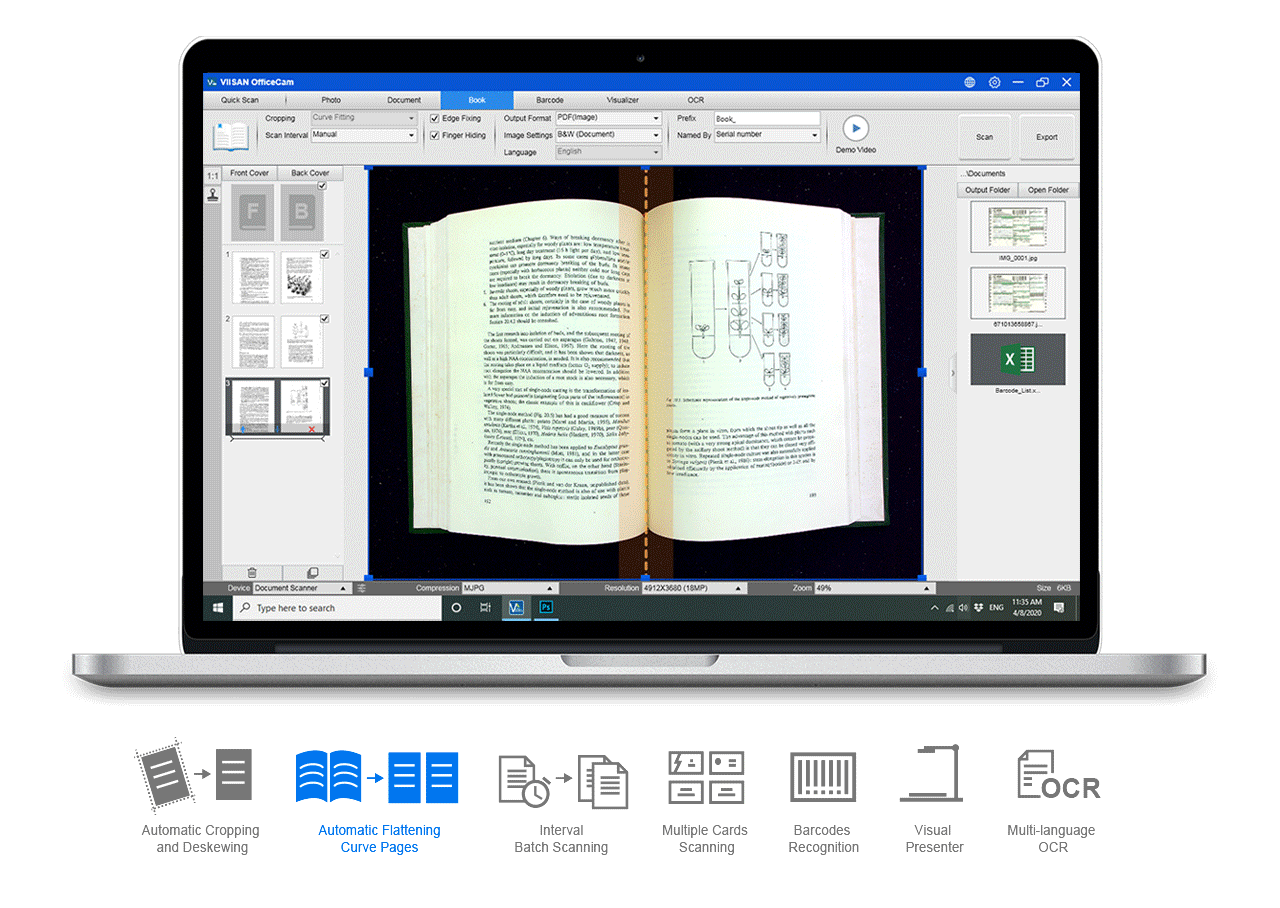The height and width of the screenshot is (908, 1280).
Task: Click the red X on page 3 thumbnail
Action: [x=312, y=429]
